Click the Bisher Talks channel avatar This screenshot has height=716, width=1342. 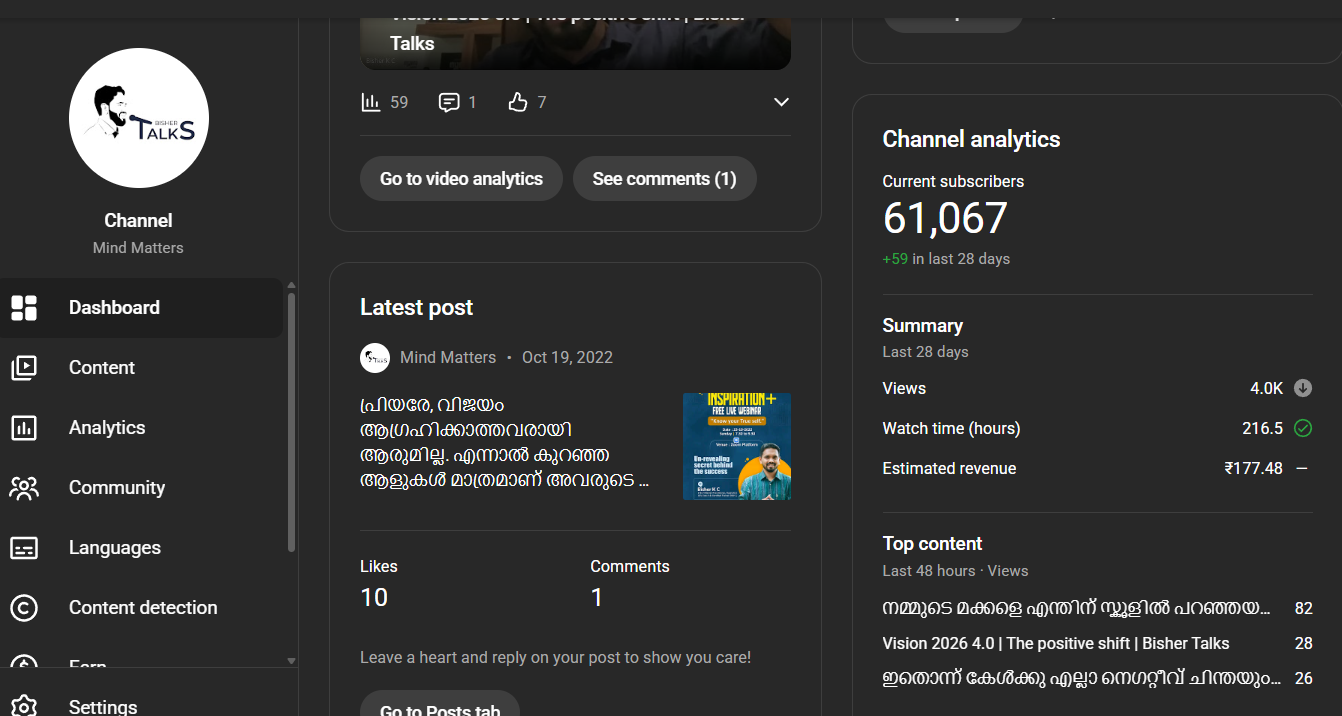tap(139, 118)
